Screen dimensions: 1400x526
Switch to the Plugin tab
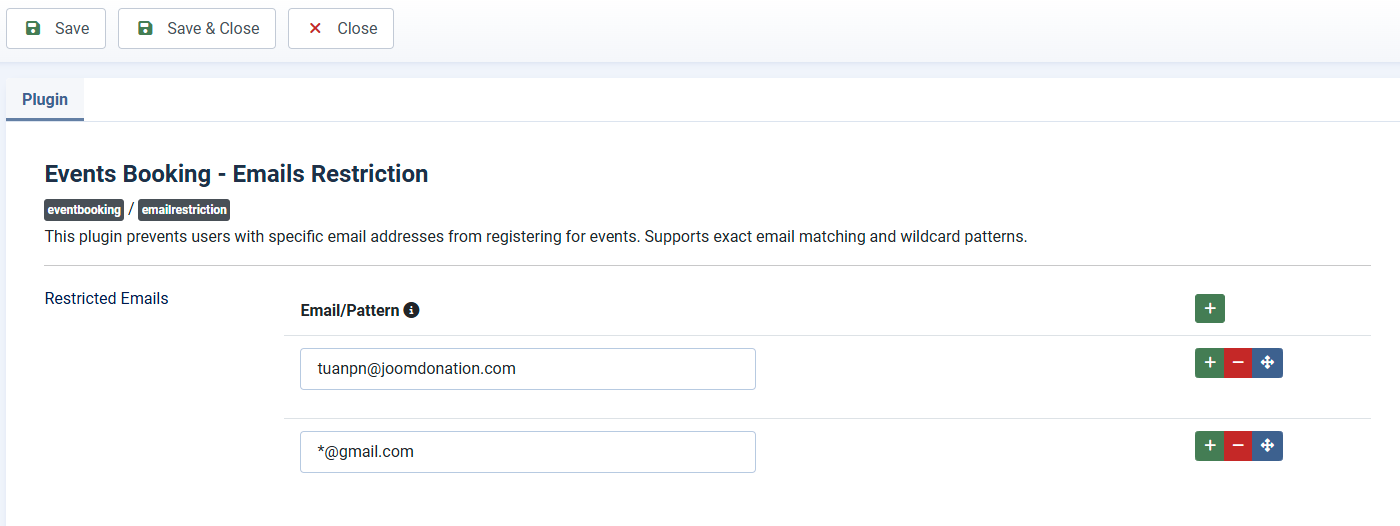click(45, 100)
